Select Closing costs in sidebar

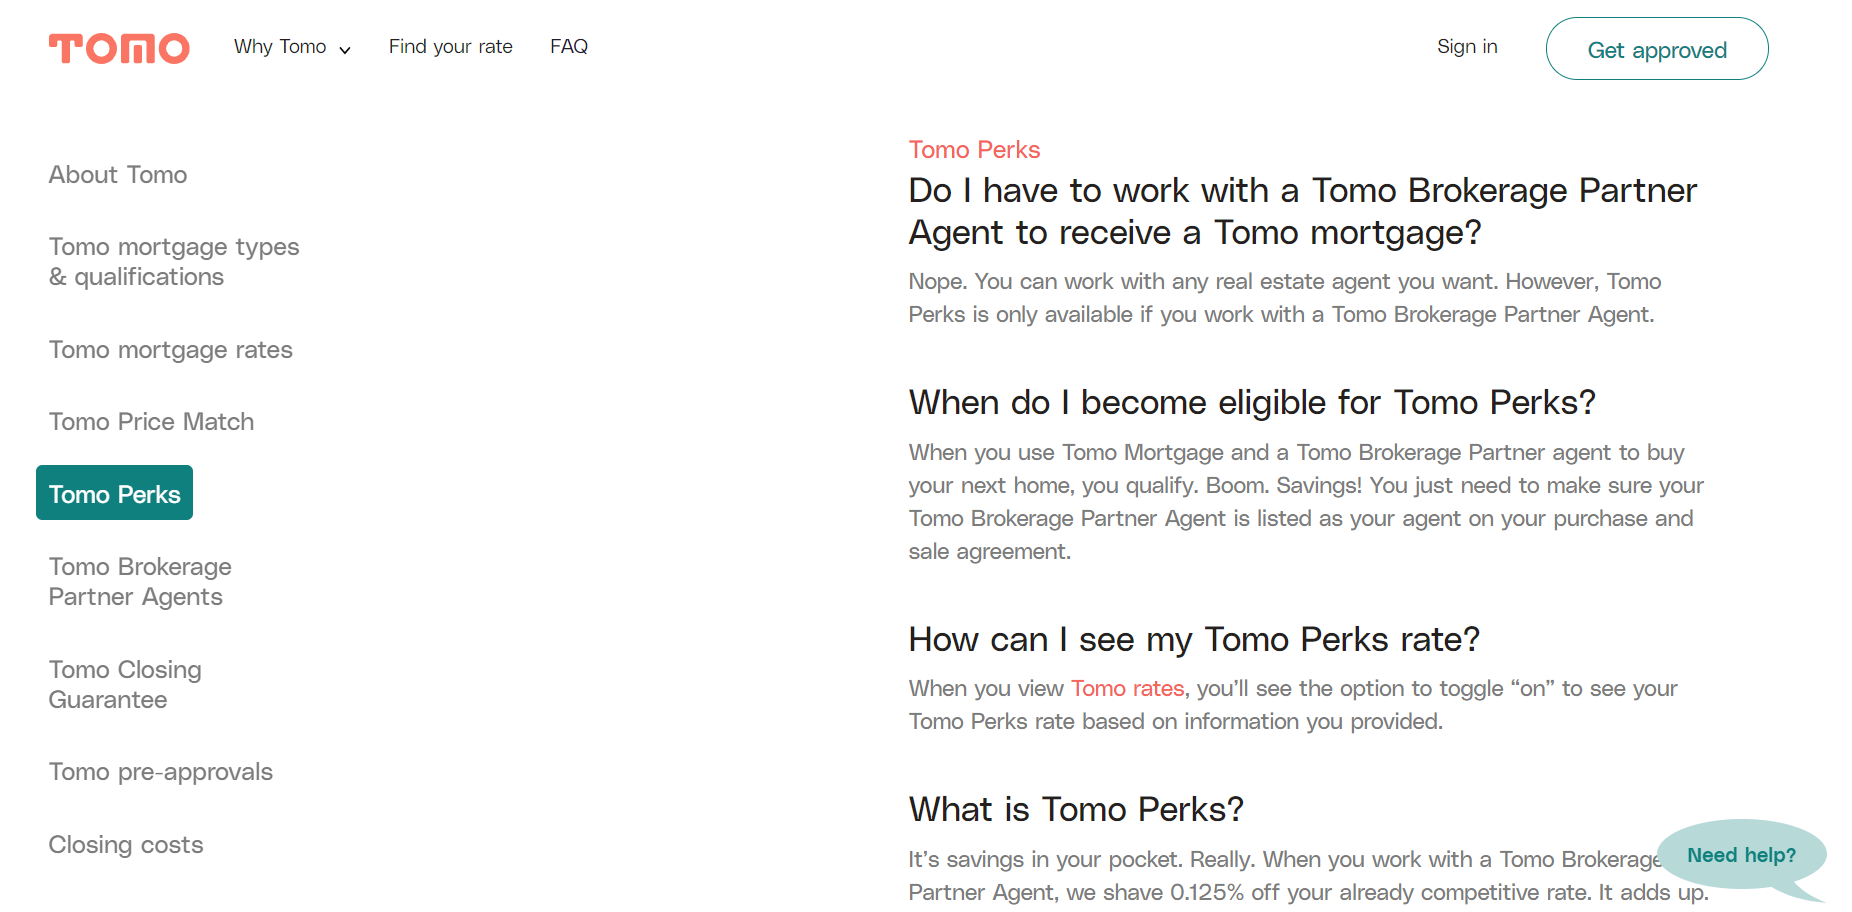click(x=126, y=845)
